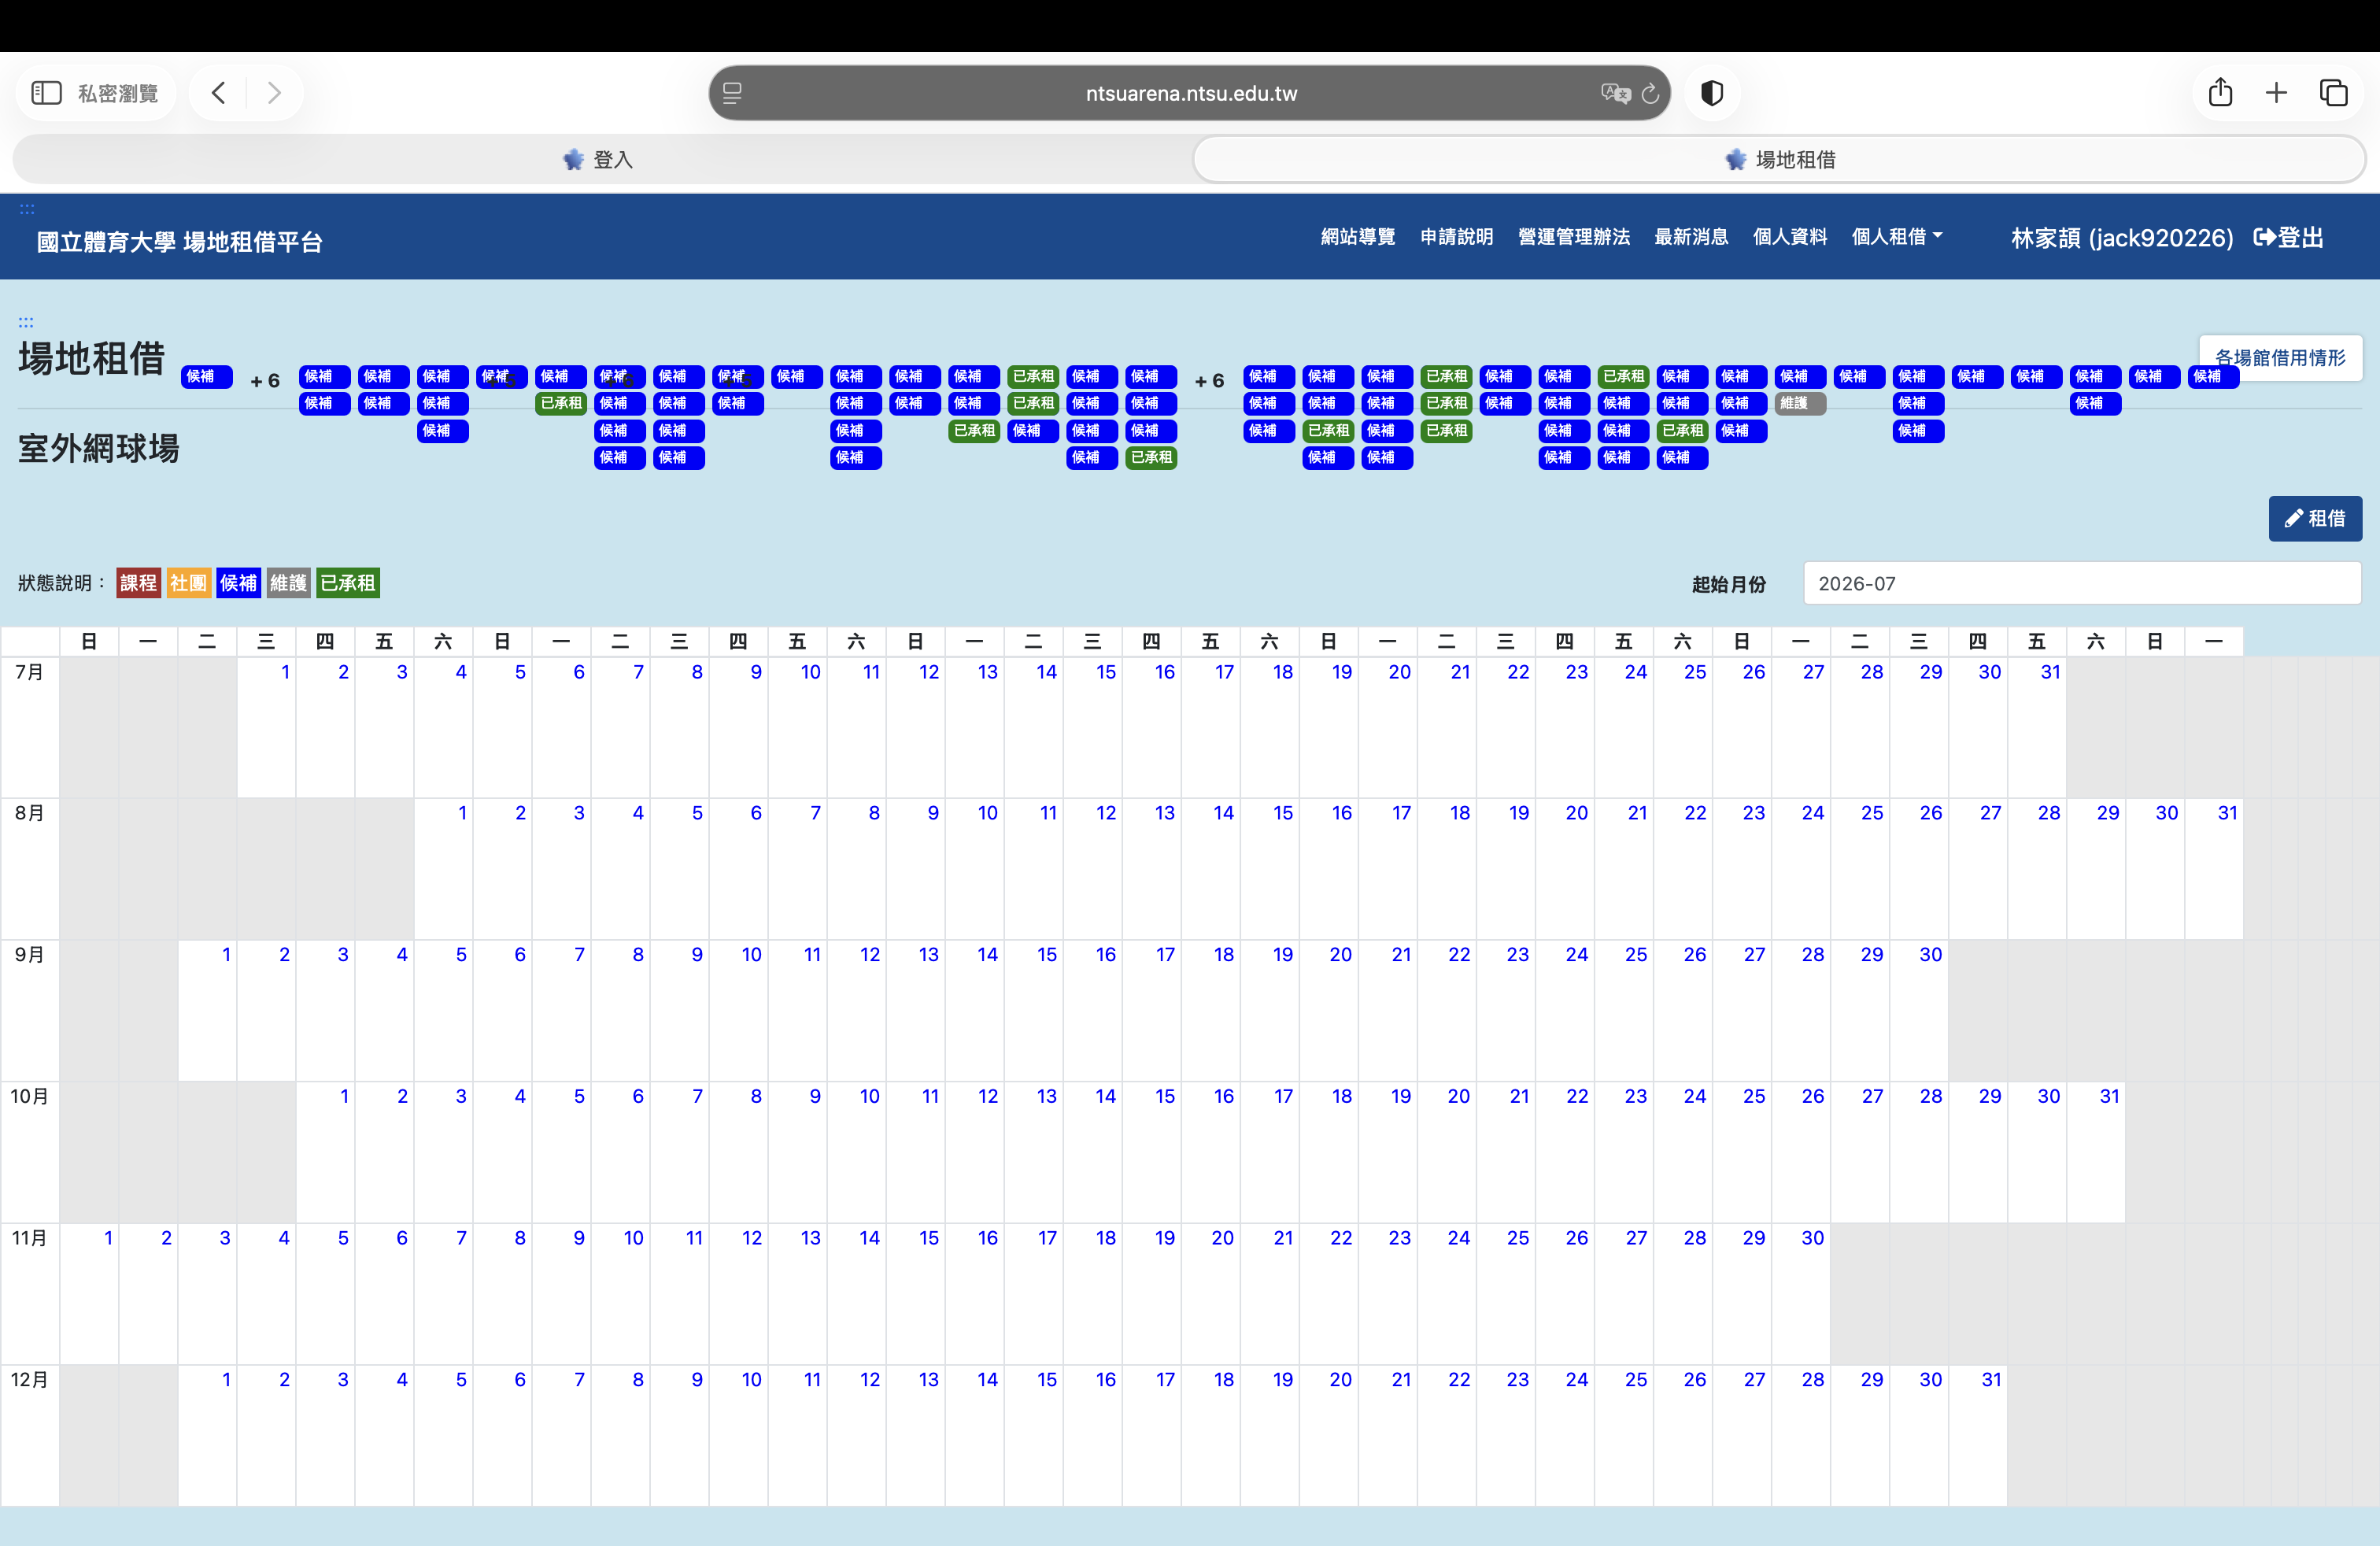Select August 20 in the calendar
The image size is (2380, 1546).
1577,813
